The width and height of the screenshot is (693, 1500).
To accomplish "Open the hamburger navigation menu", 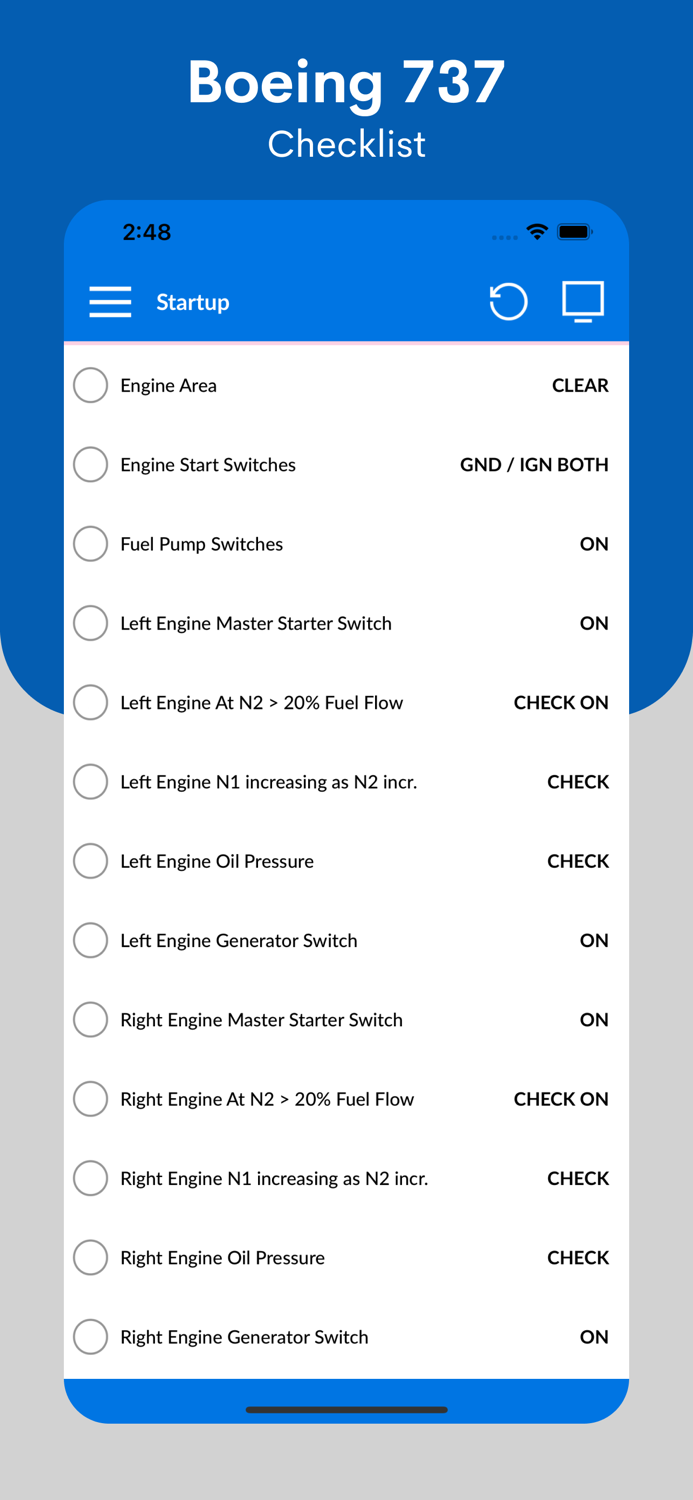I will (110, 301).
